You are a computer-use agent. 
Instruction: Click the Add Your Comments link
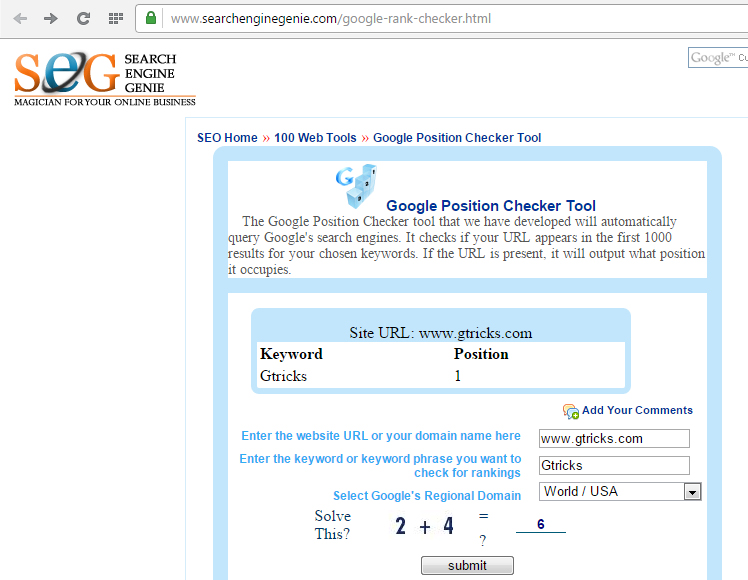click(x=637, y=410)
